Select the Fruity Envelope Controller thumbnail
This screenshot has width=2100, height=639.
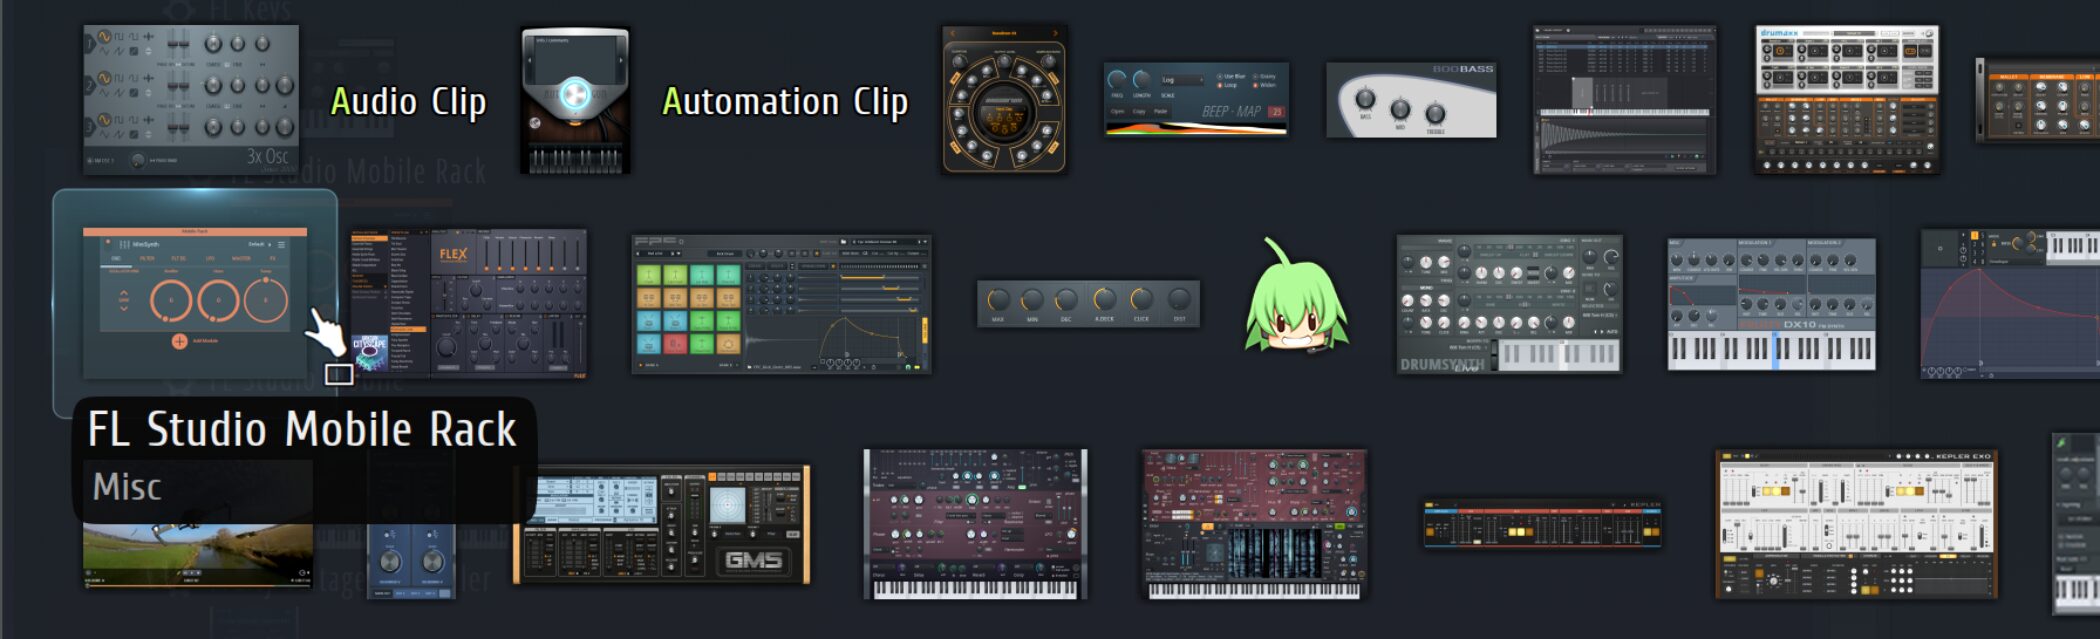2010,304
